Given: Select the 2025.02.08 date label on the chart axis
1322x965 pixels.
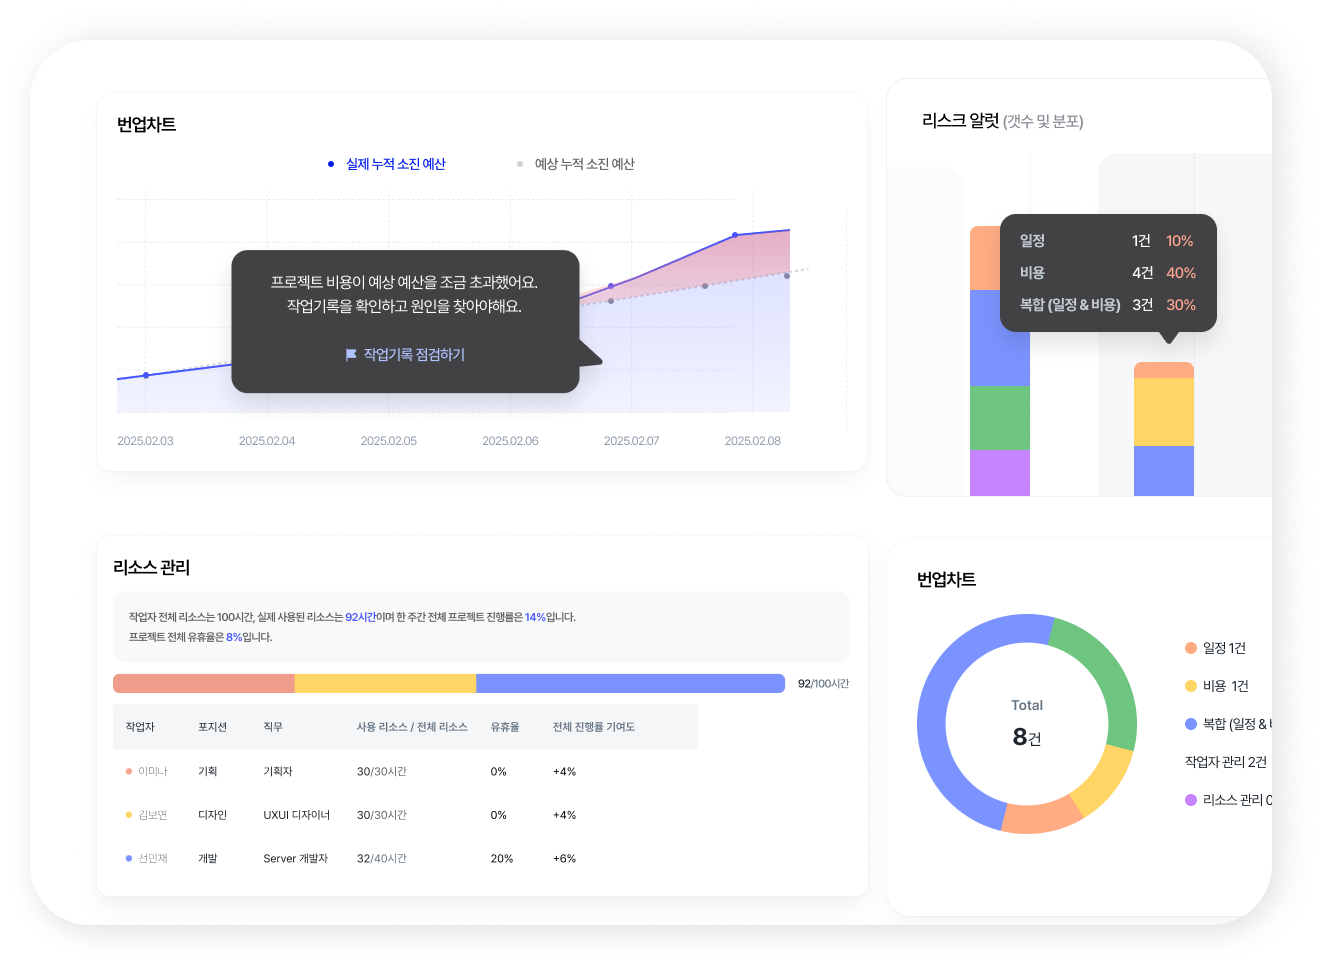Looking at the screenshot, I should click(x=753, y=441).
